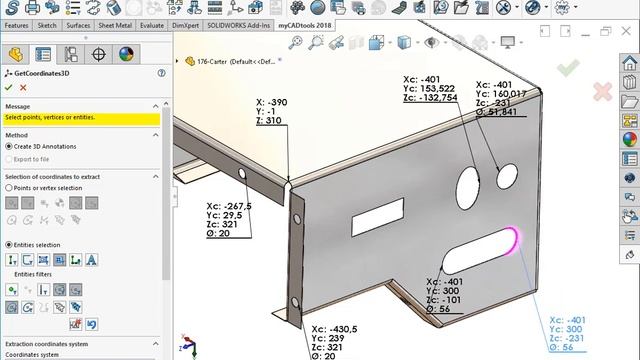Image resolution: width=640 pixels, height=360 pixels.
Task: Open the DimXpertManager crosshair tab
Action: (x=99, y=54)
